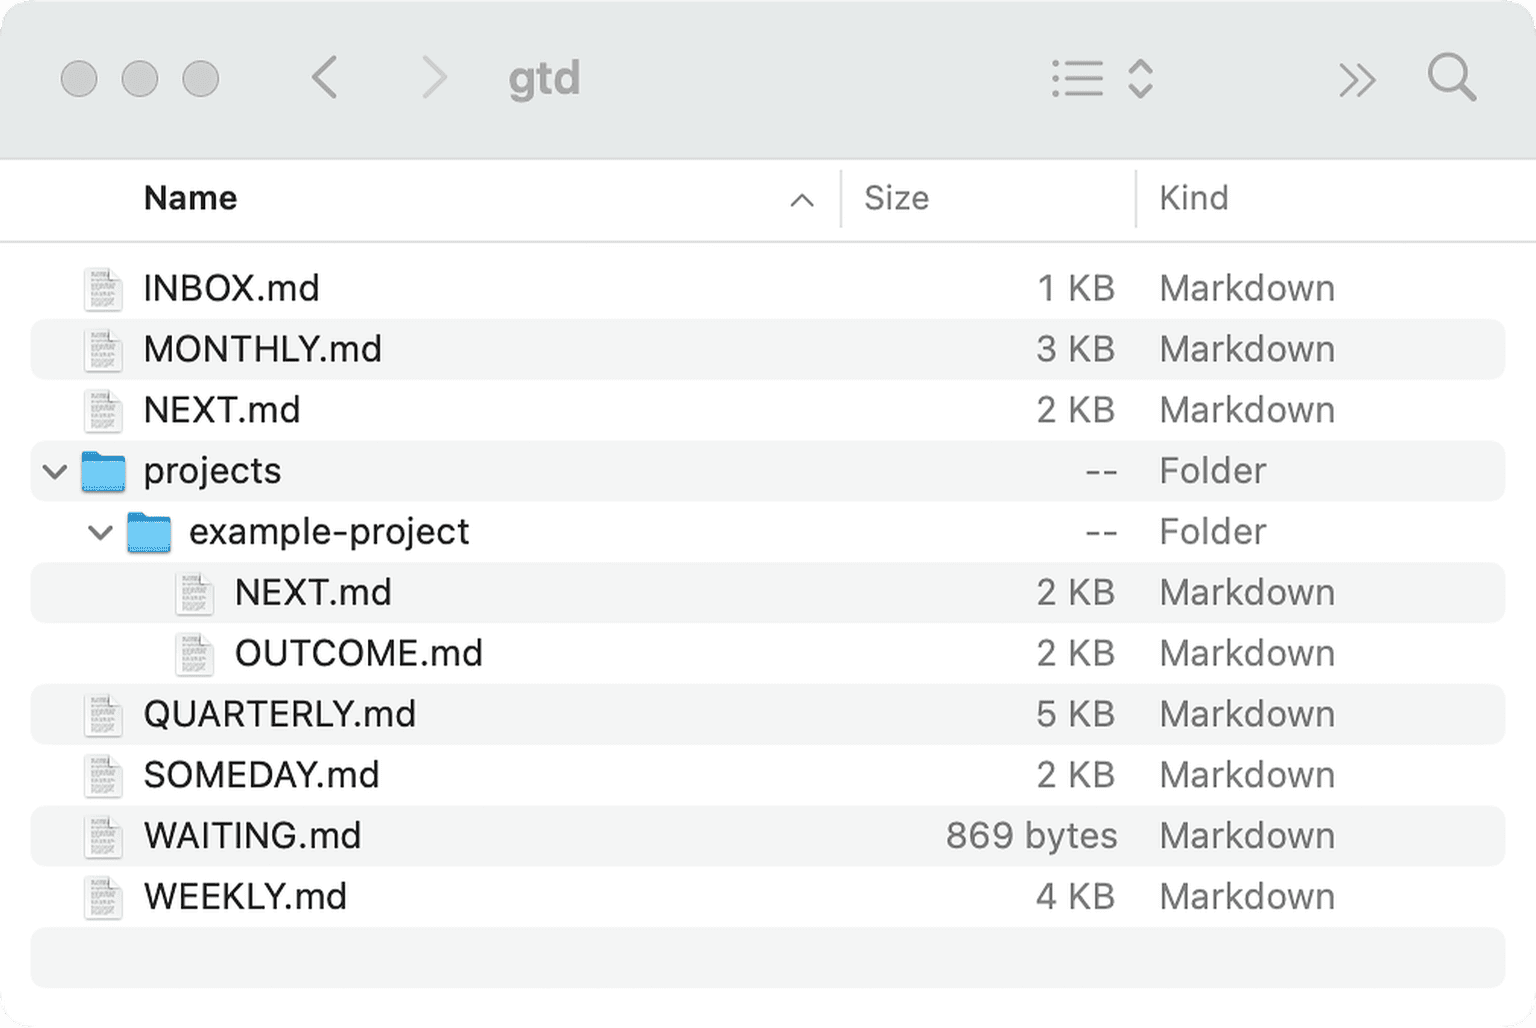Image resolution: width=1536 pixels, height=1028 pixels.
Task: Click the MONTHLY.md file icon
Action: click(103, 349)
